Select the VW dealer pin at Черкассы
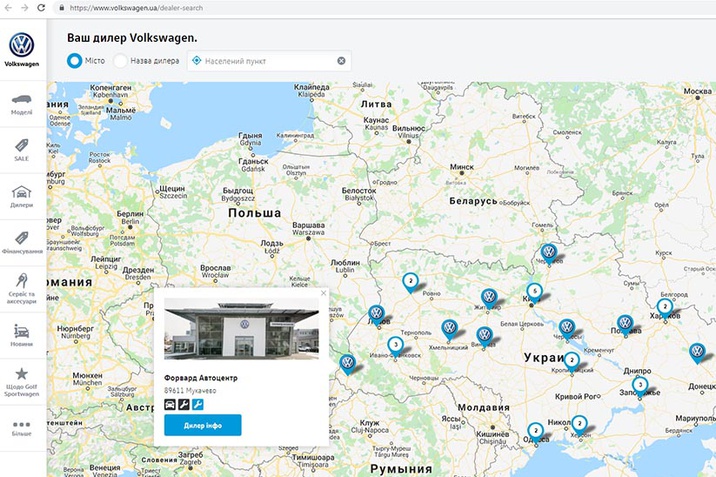 click(x=567, y=329)
